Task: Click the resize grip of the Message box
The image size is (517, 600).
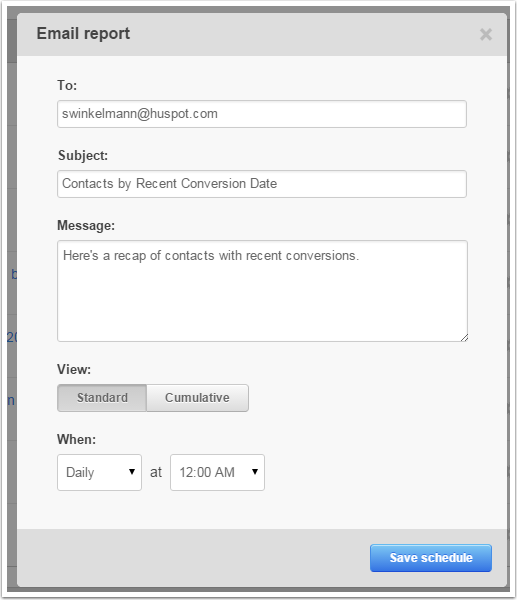Action: click(464, 338)
